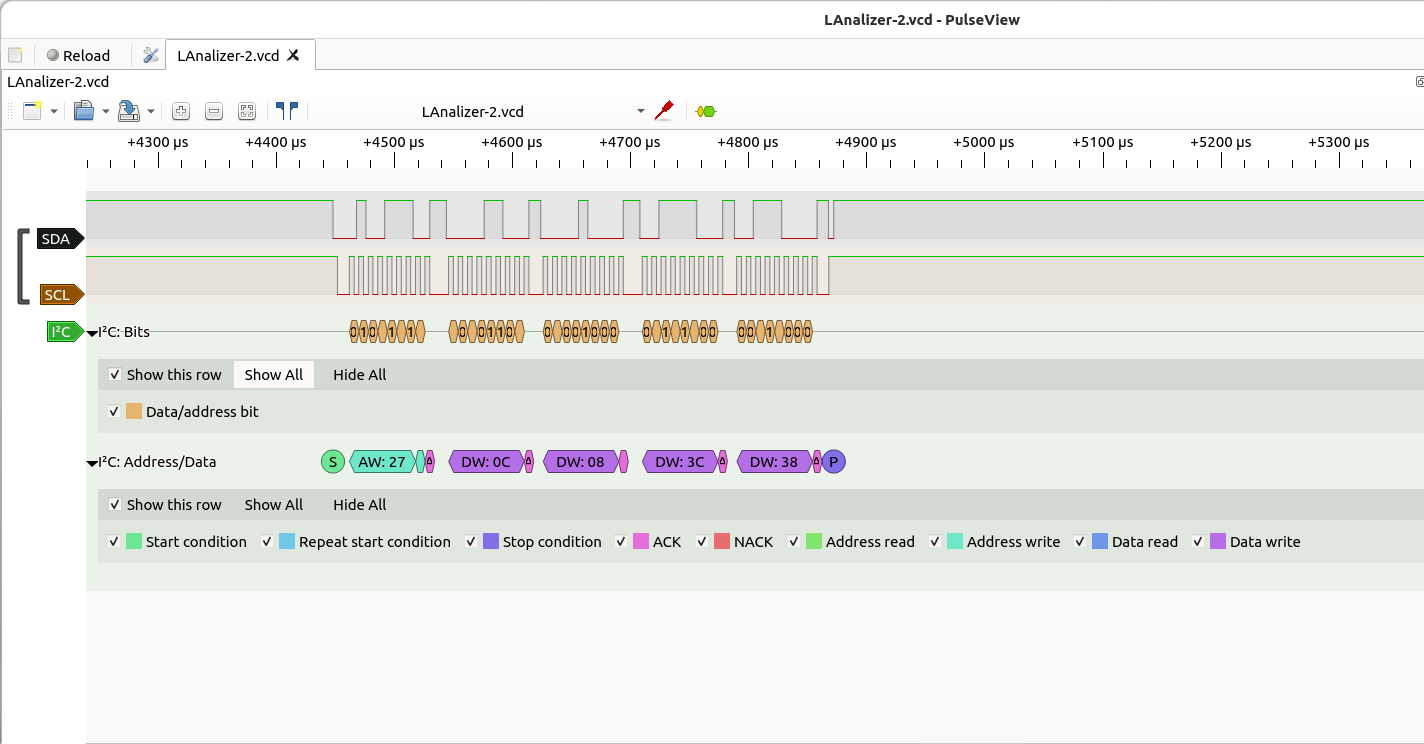Toggle the Data read checkbox

[1080, 542]
